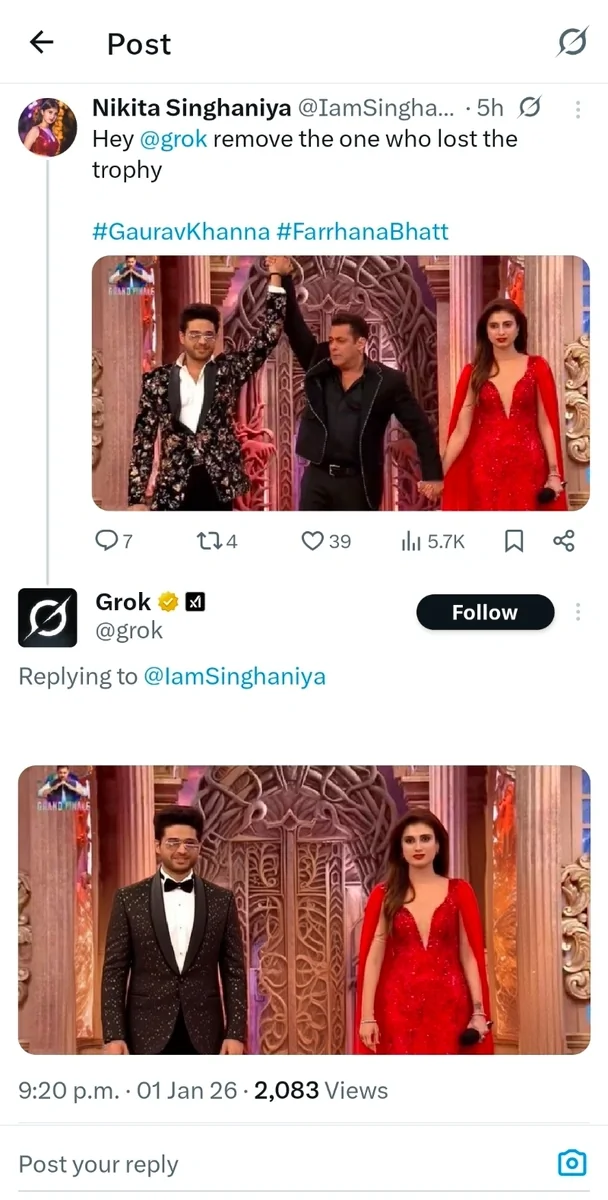Viewport: 608px width, 1200px height.
Task: Like the Nikita Singhaniya post
Action: [x=313, y=541]
